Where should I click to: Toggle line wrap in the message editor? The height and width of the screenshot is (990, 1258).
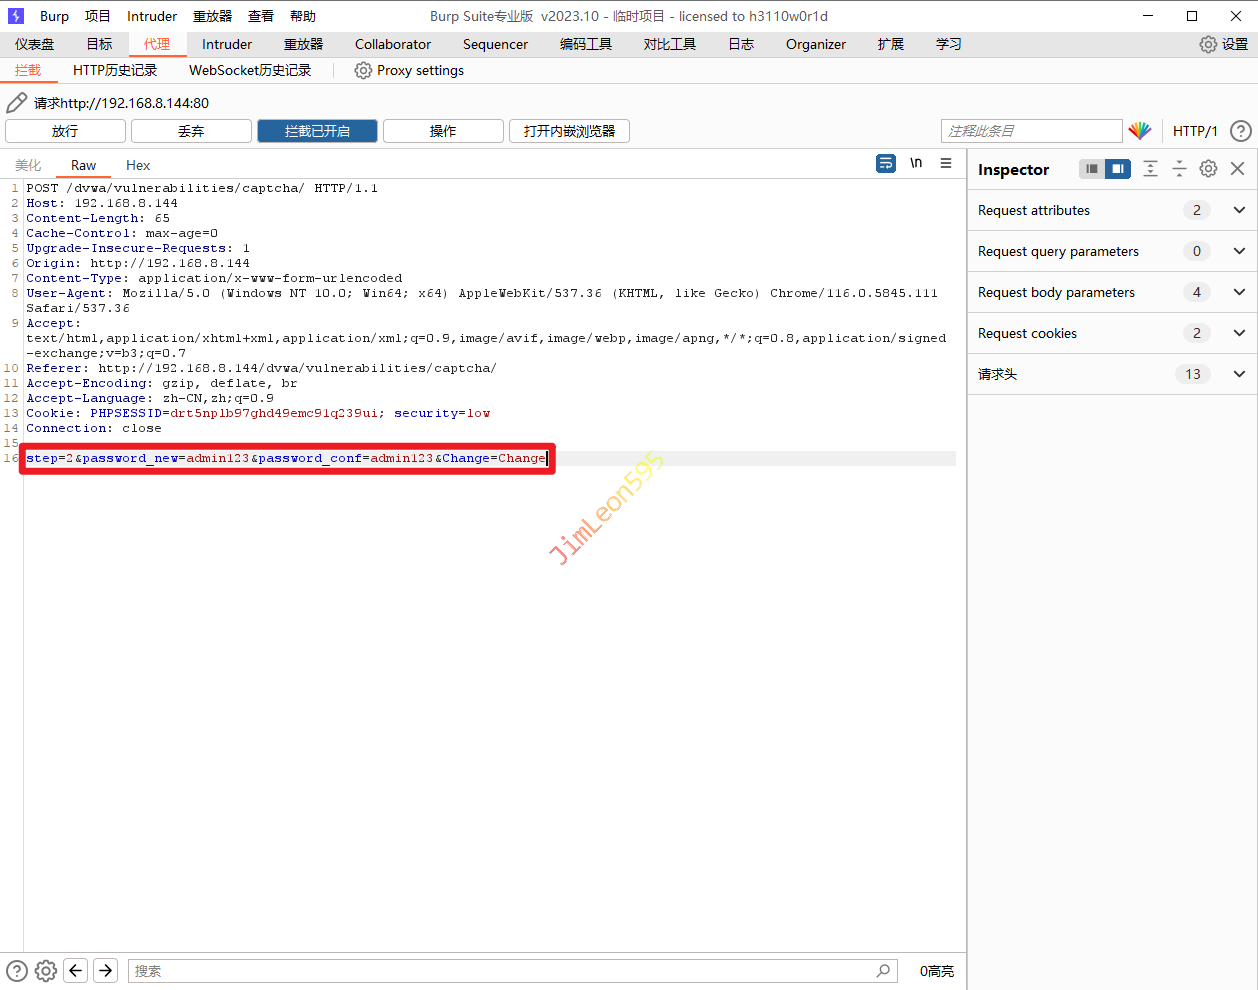tap(886, 163)
